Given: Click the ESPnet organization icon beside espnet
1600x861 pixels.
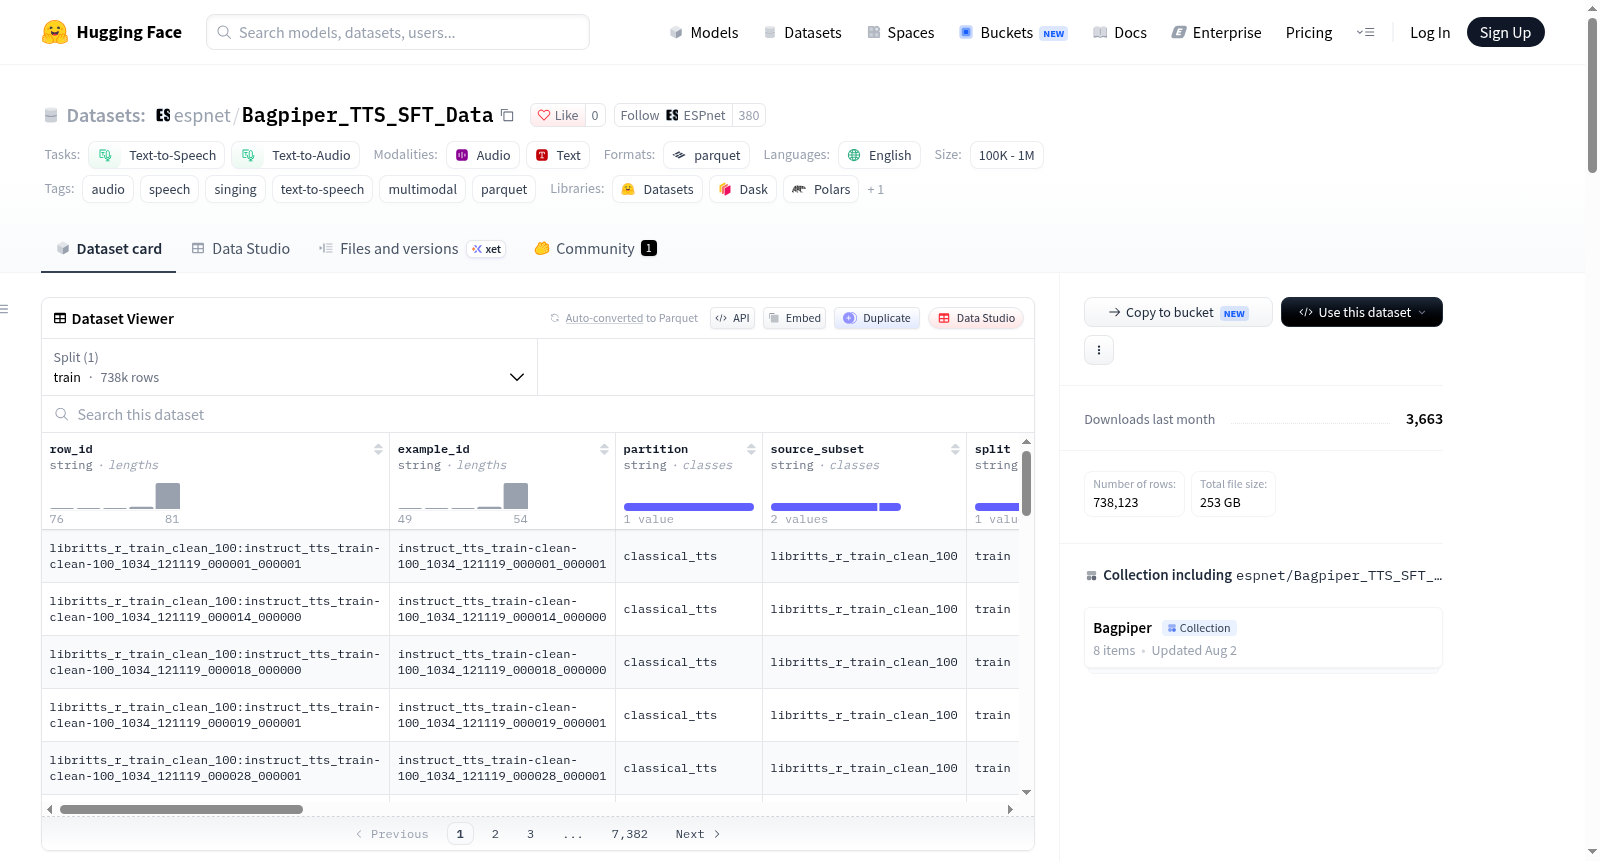Looking at the screenshot, I should [163, 115].
